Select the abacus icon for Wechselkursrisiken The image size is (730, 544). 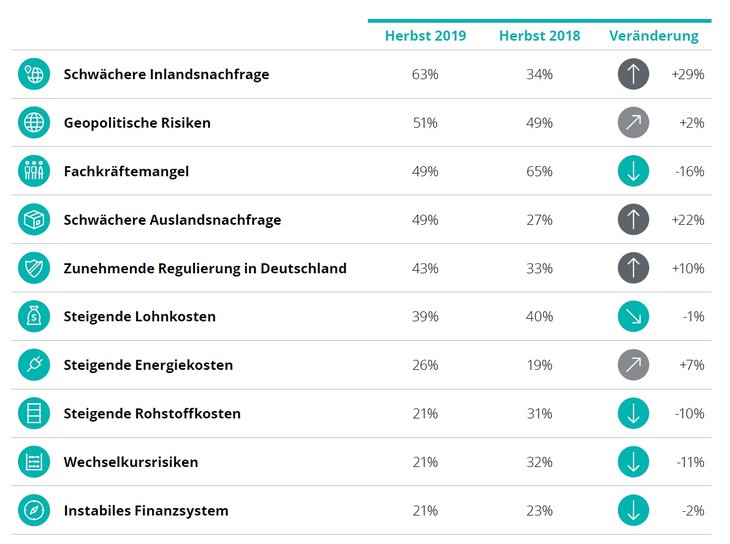pyautogui.click(x=34, y=462)
